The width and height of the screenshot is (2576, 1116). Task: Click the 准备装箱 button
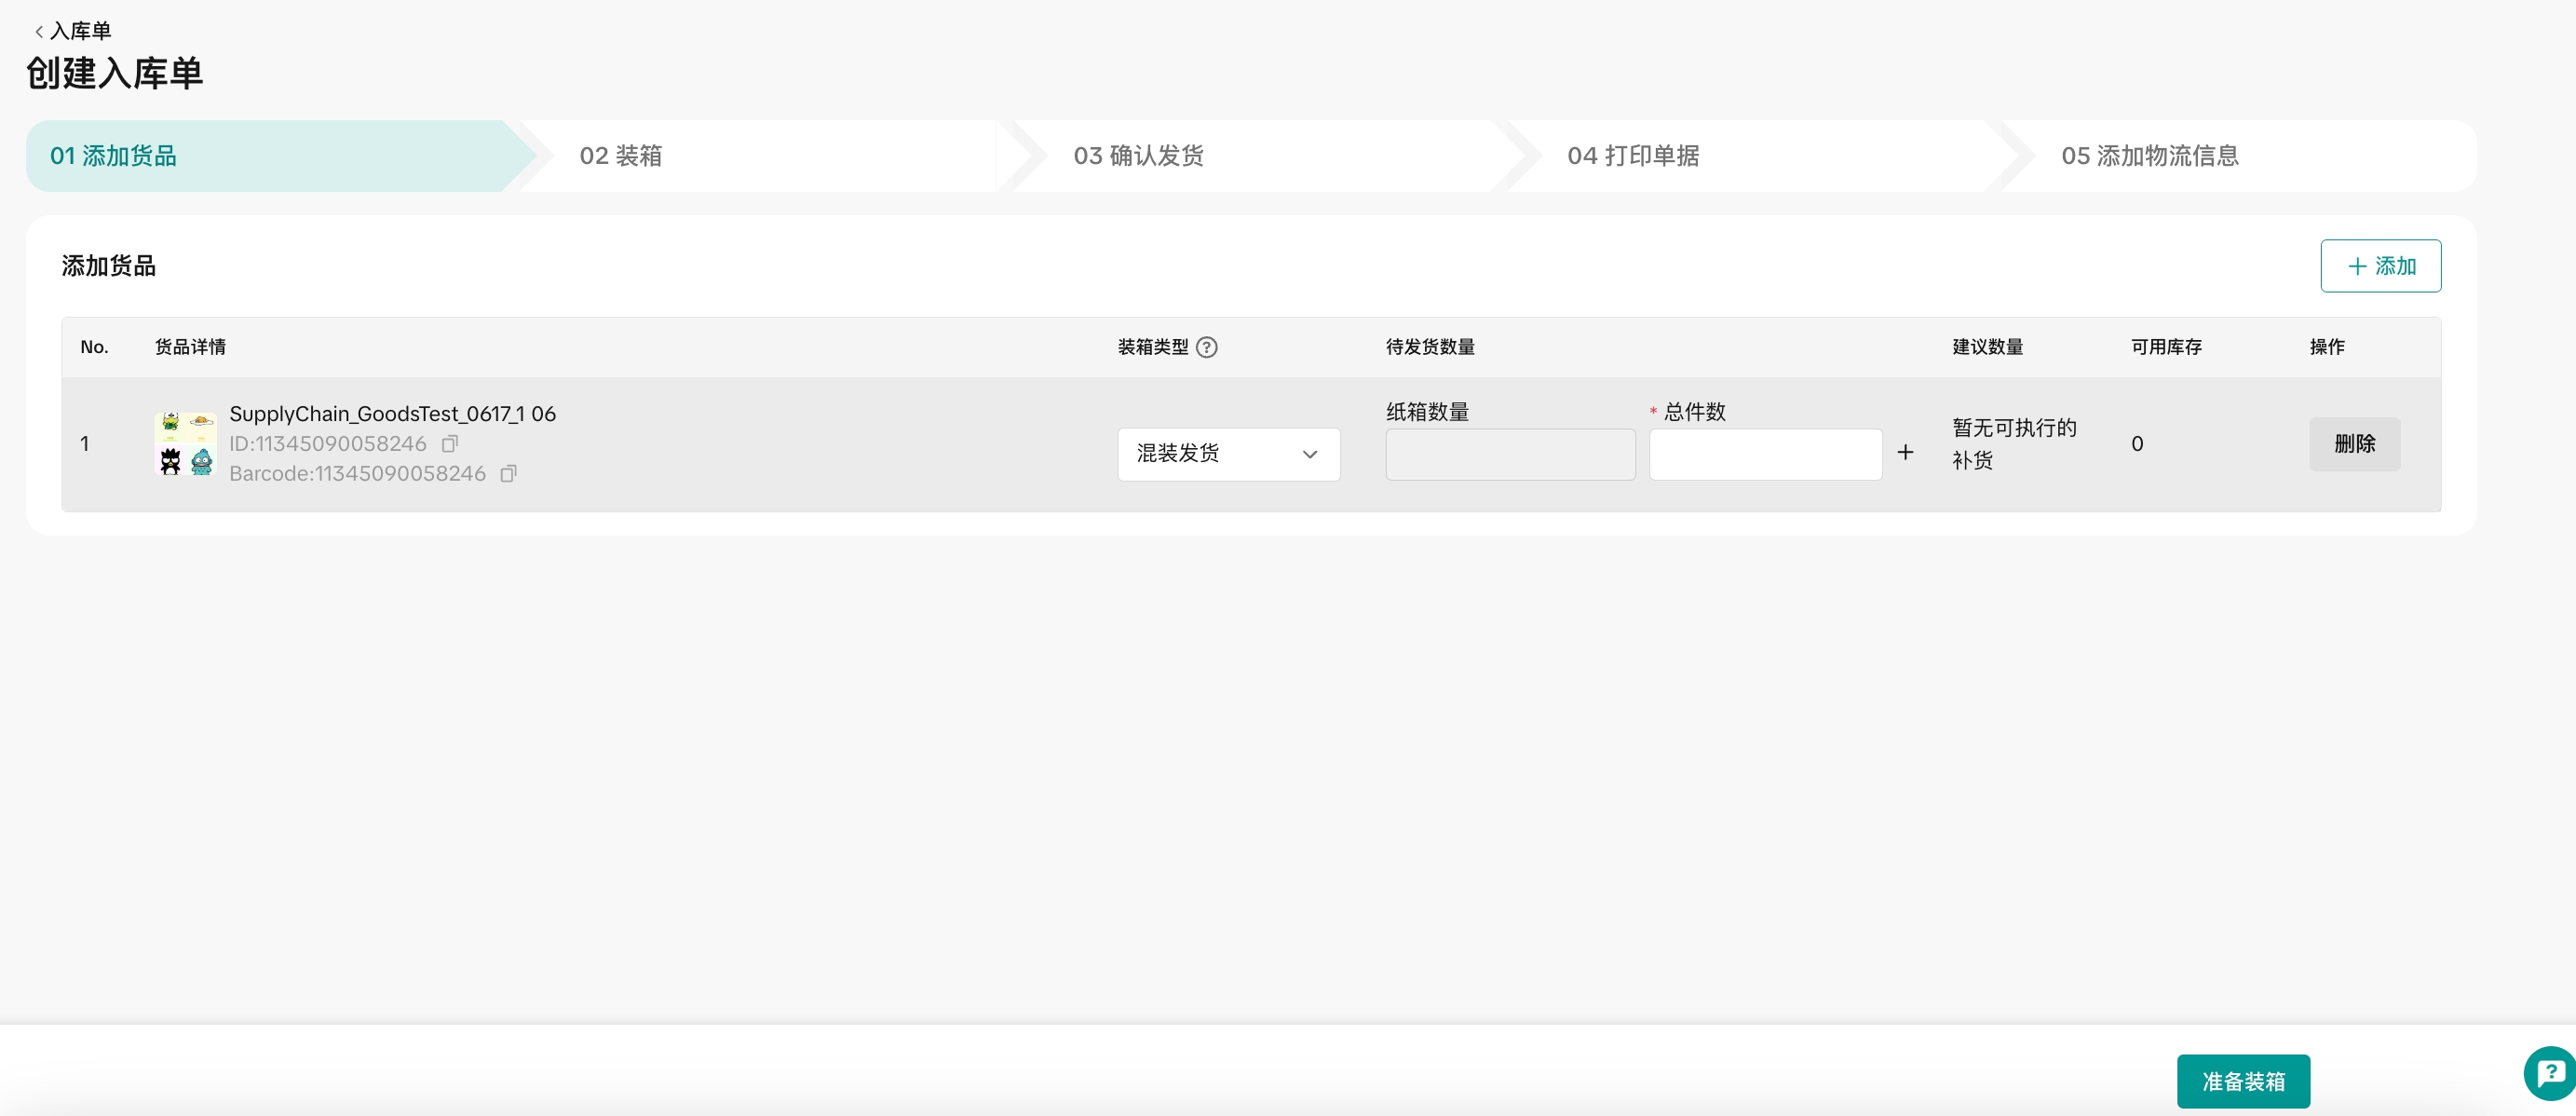(2243, 1081)
